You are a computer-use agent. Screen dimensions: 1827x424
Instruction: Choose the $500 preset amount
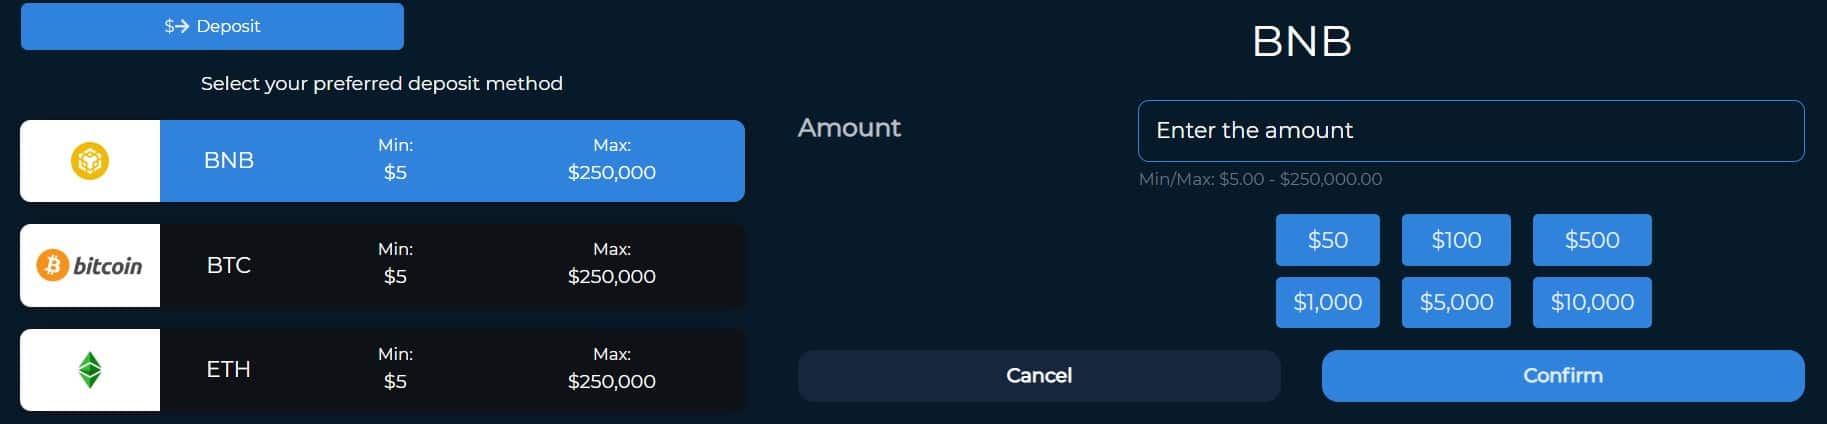coord(1592,240)
